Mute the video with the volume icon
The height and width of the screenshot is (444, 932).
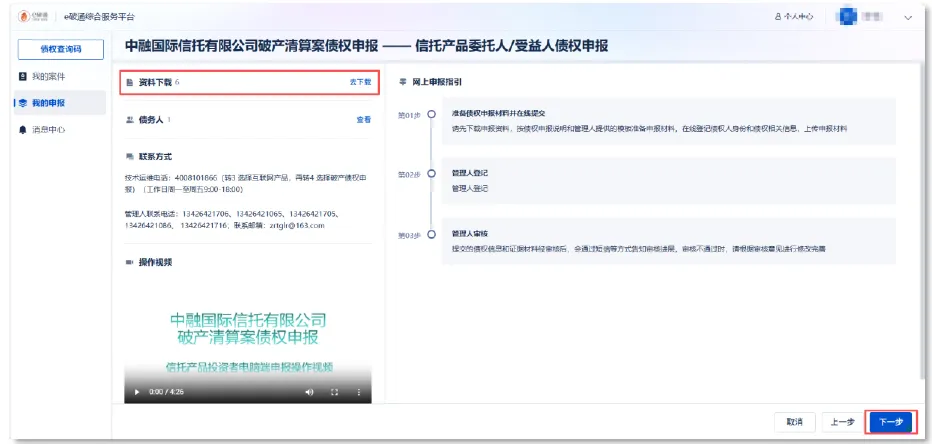[x=309, y=392]
